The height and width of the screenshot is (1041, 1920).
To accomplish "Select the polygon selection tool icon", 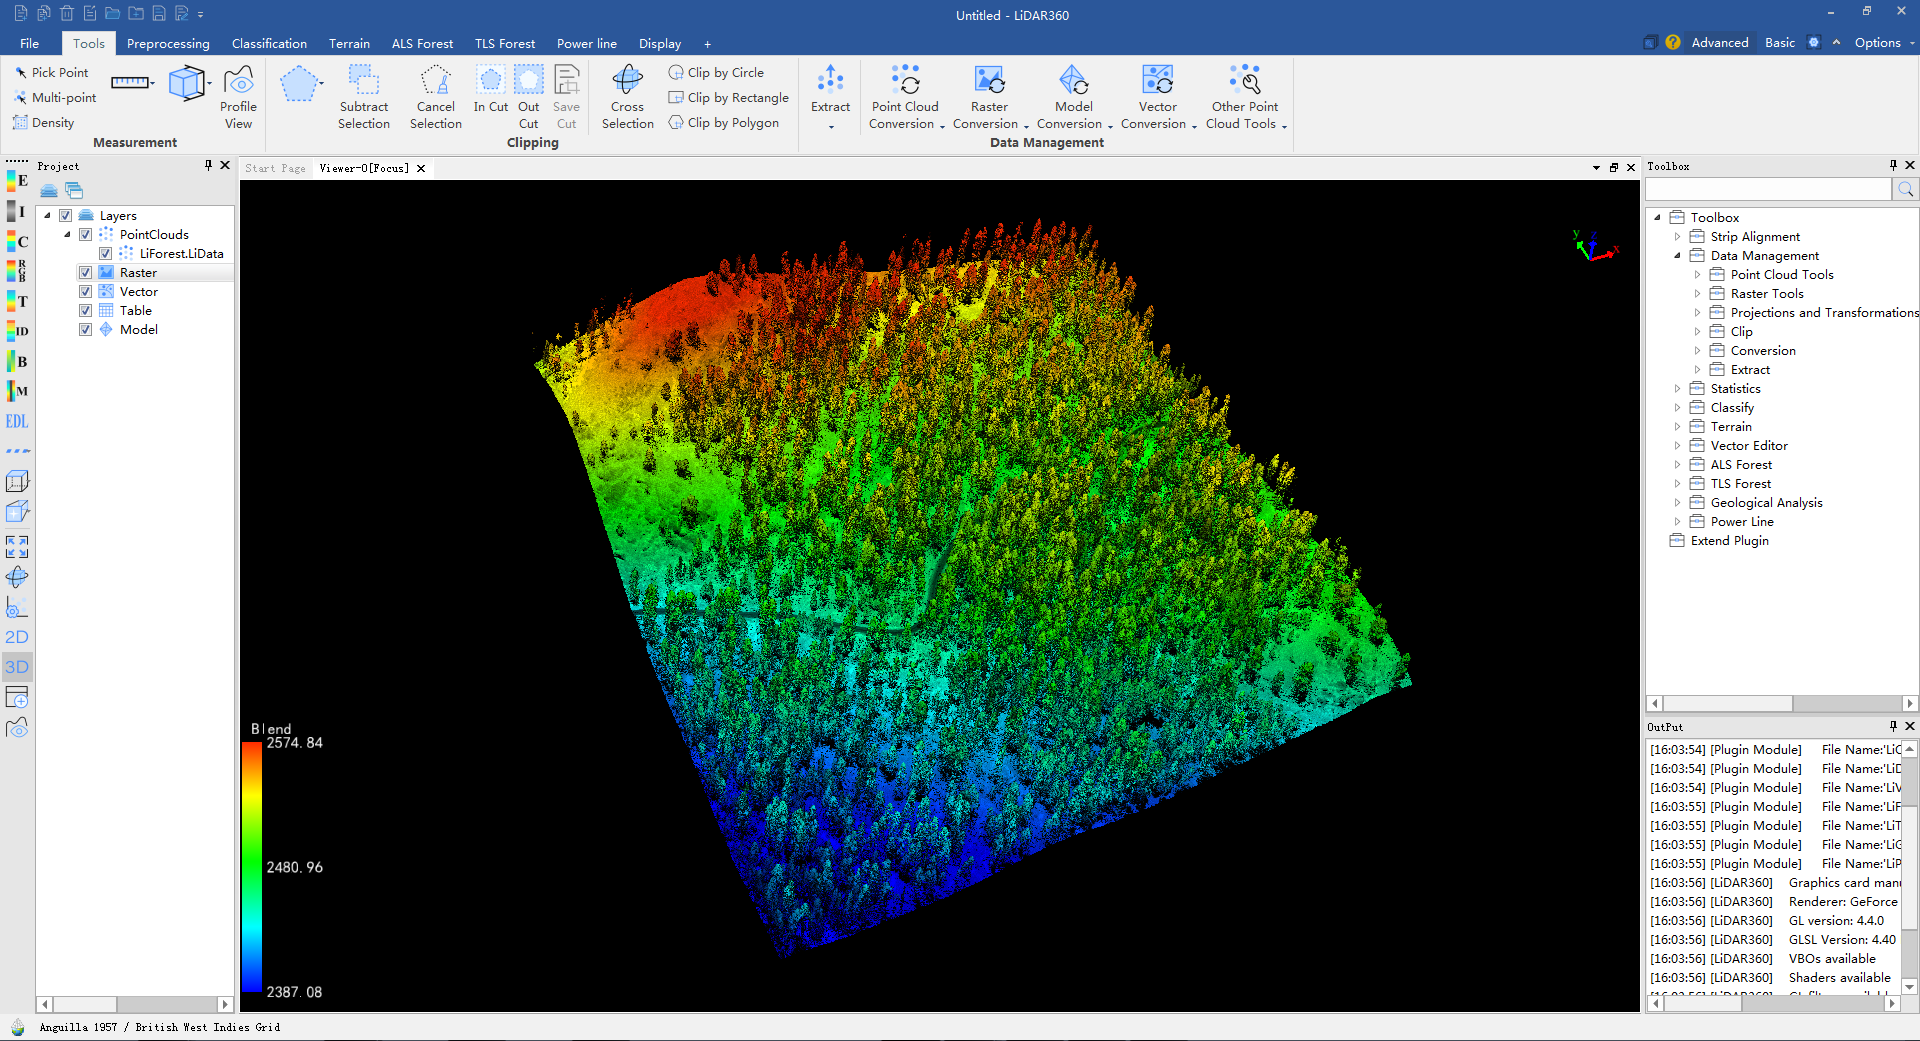I will (x=299, y=84).
